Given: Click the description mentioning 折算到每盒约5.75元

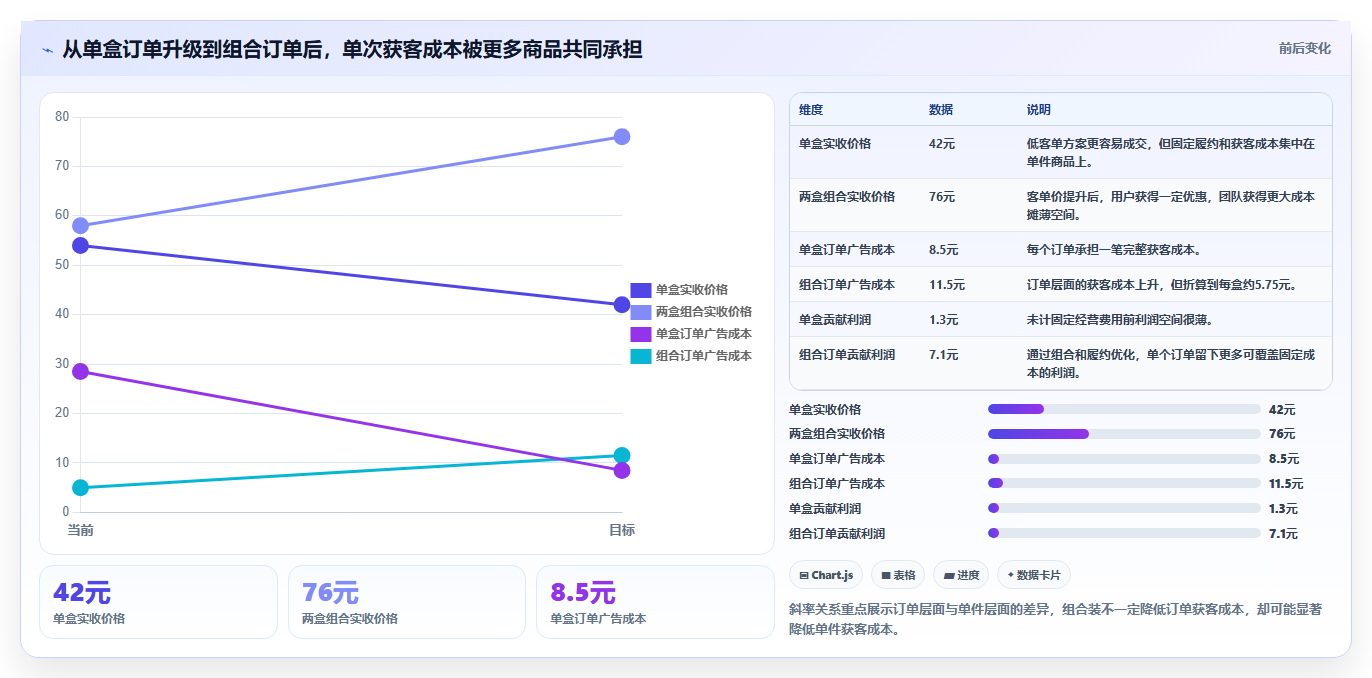Looking at the screenshot, I should [1162, 285].
